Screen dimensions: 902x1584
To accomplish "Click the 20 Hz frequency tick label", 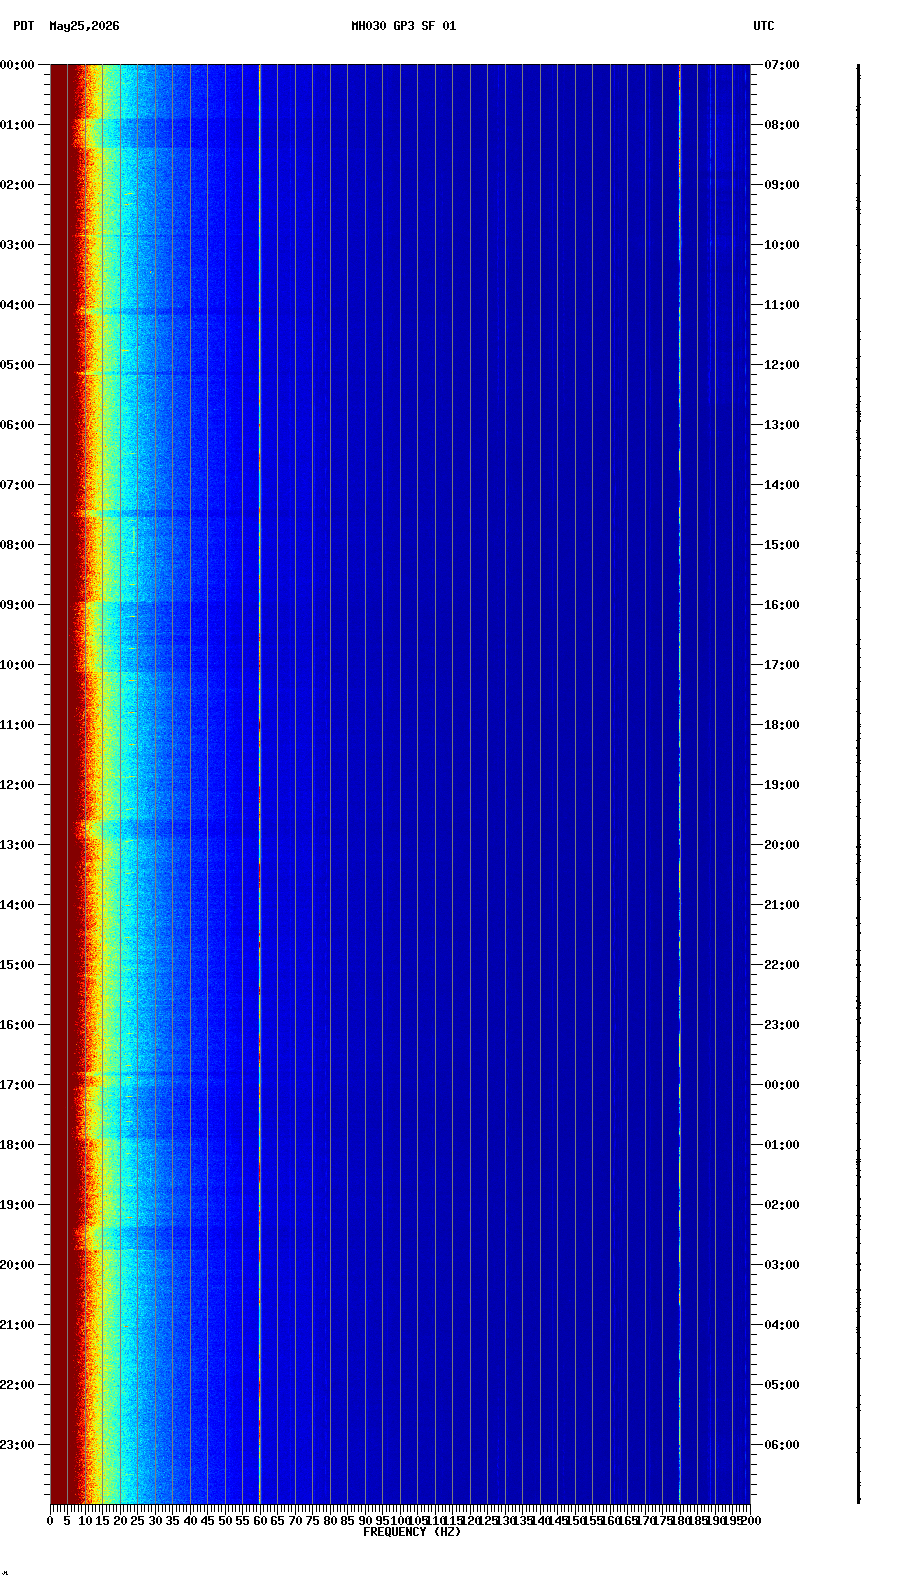I will click(x=120, y=1521).
